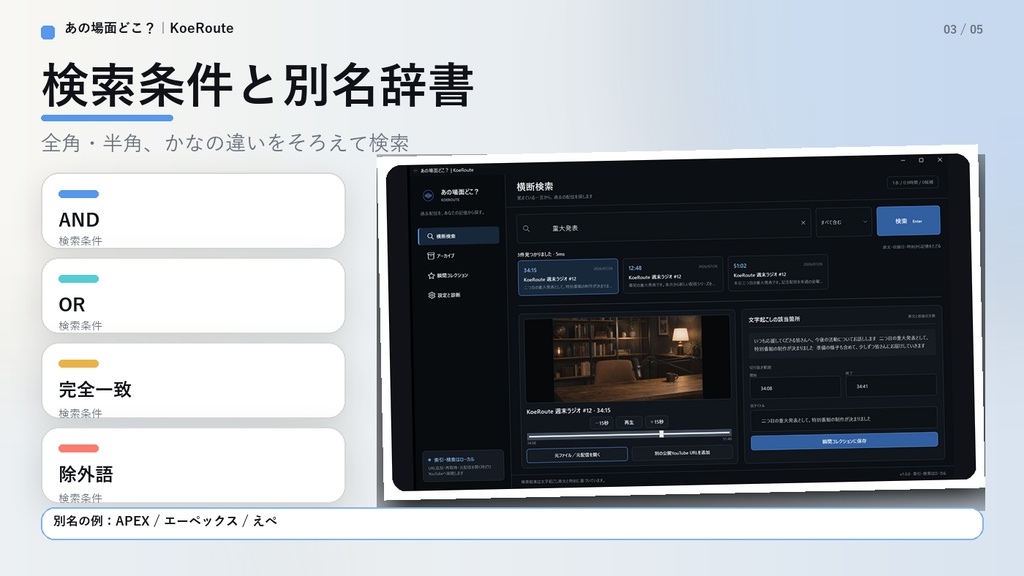Minimize the KoeRoute app window

903,160
